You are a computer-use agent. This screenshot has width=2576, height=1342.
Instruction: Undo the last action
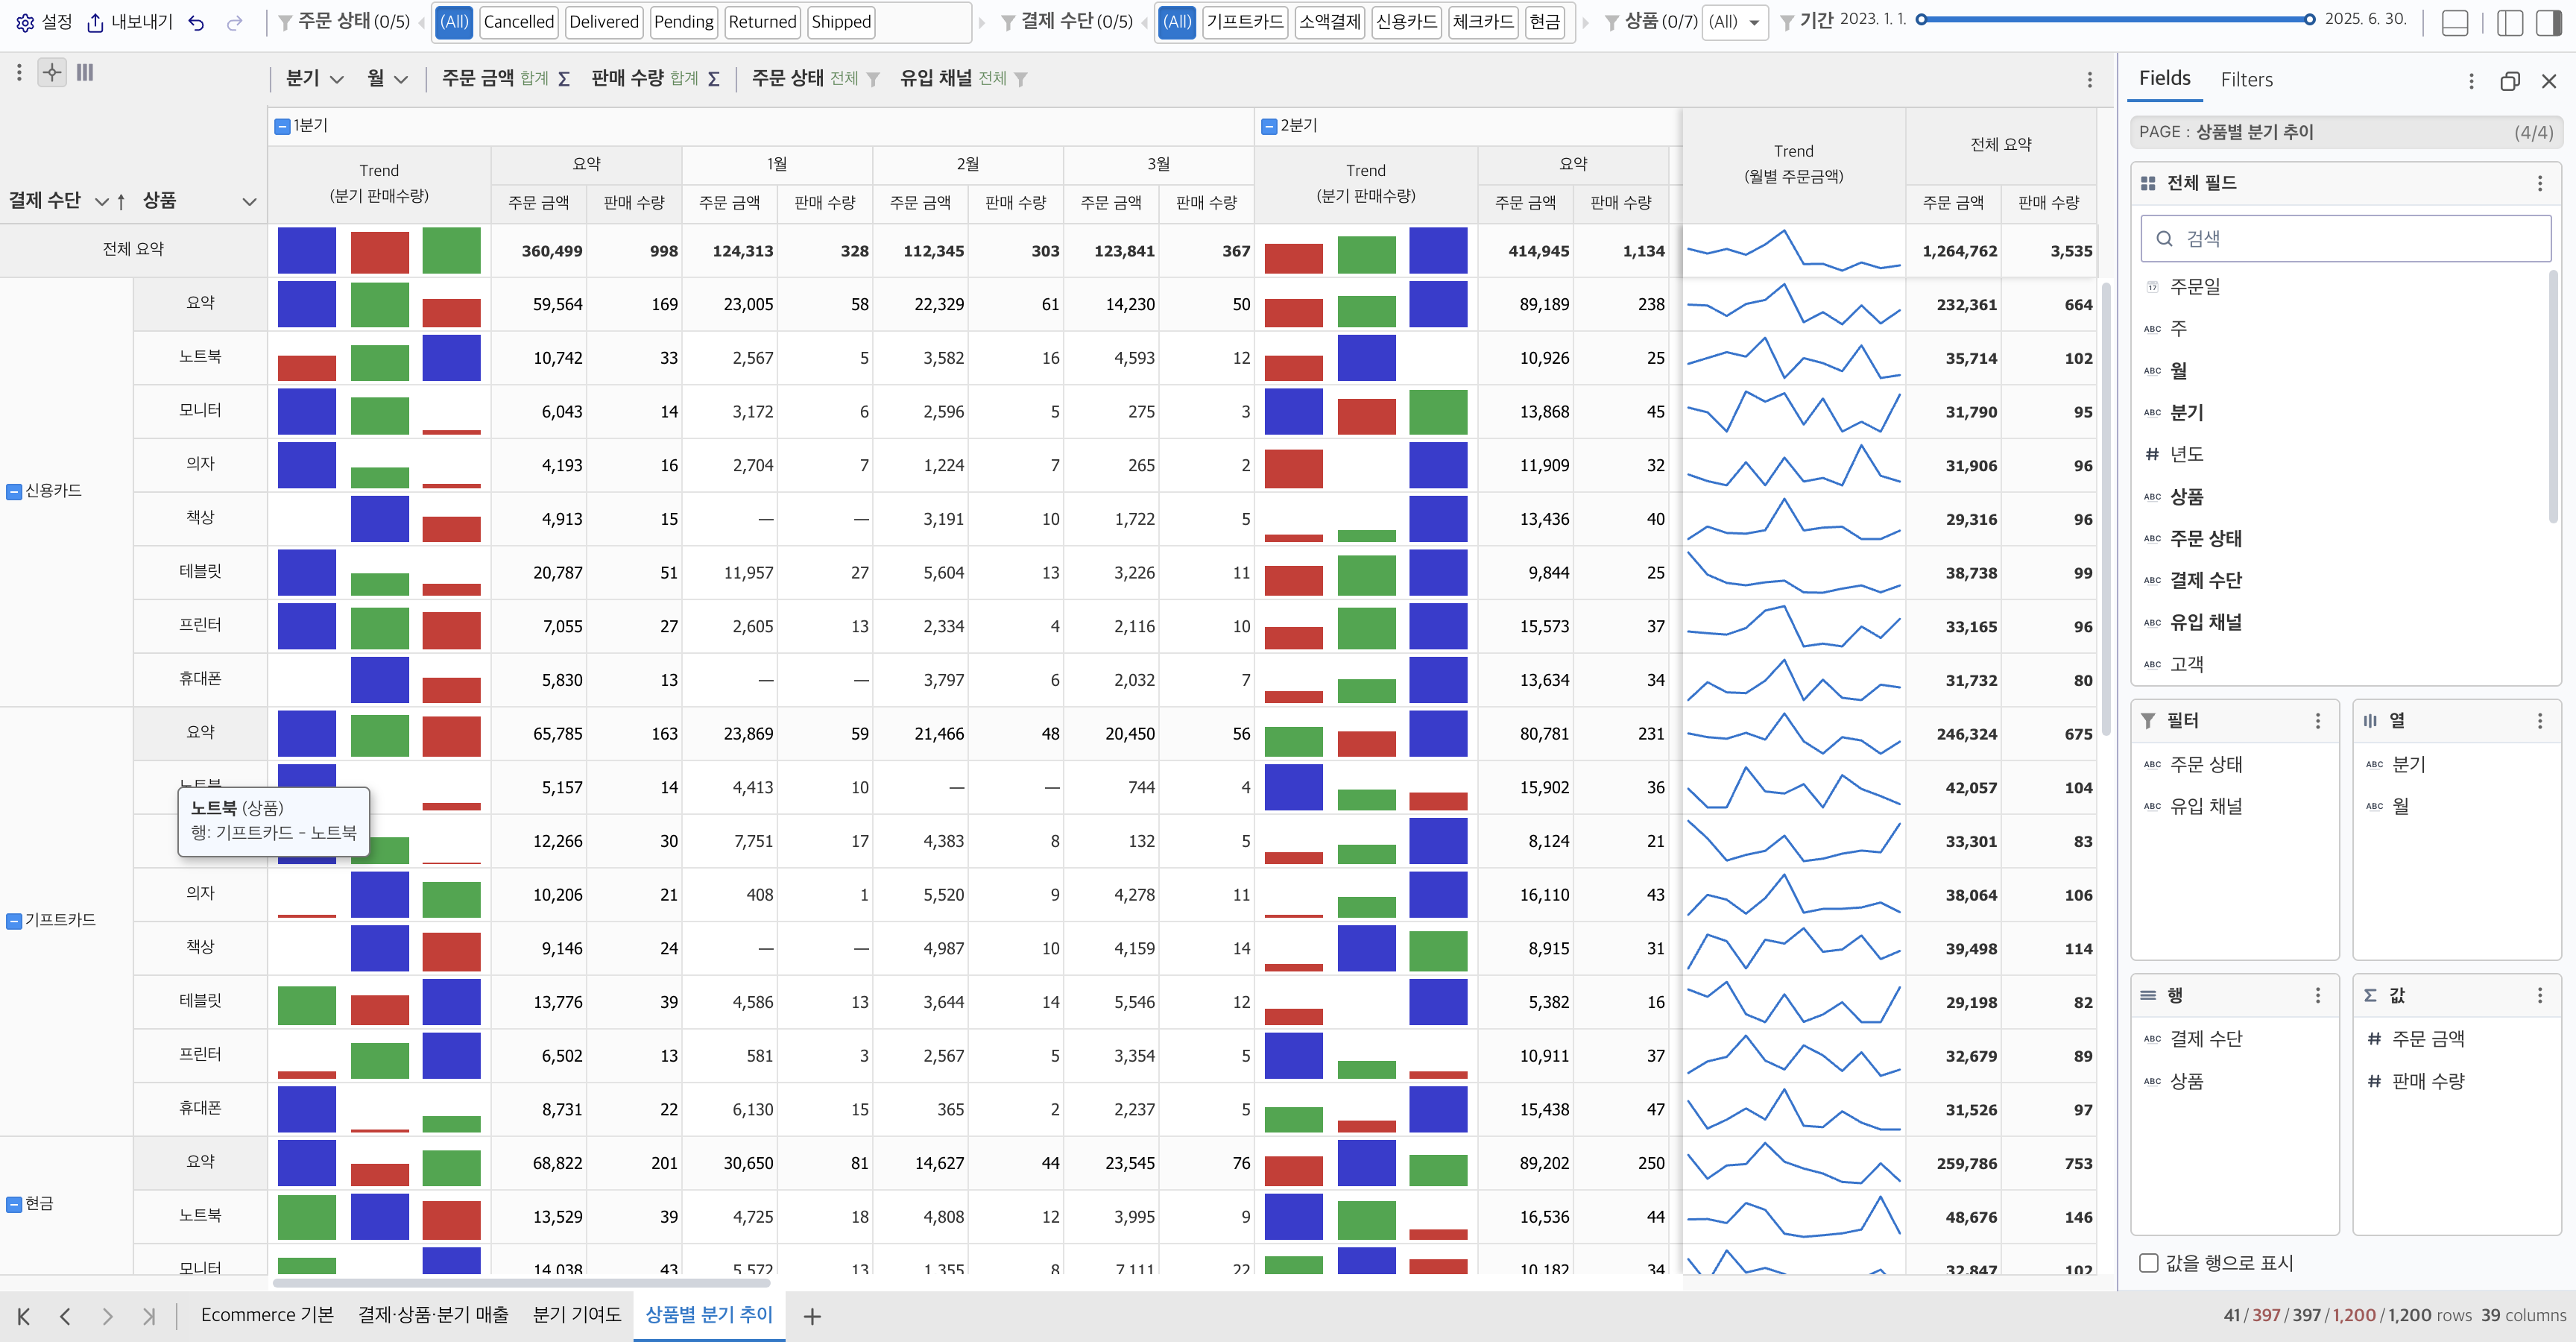[x=197, y=22]
